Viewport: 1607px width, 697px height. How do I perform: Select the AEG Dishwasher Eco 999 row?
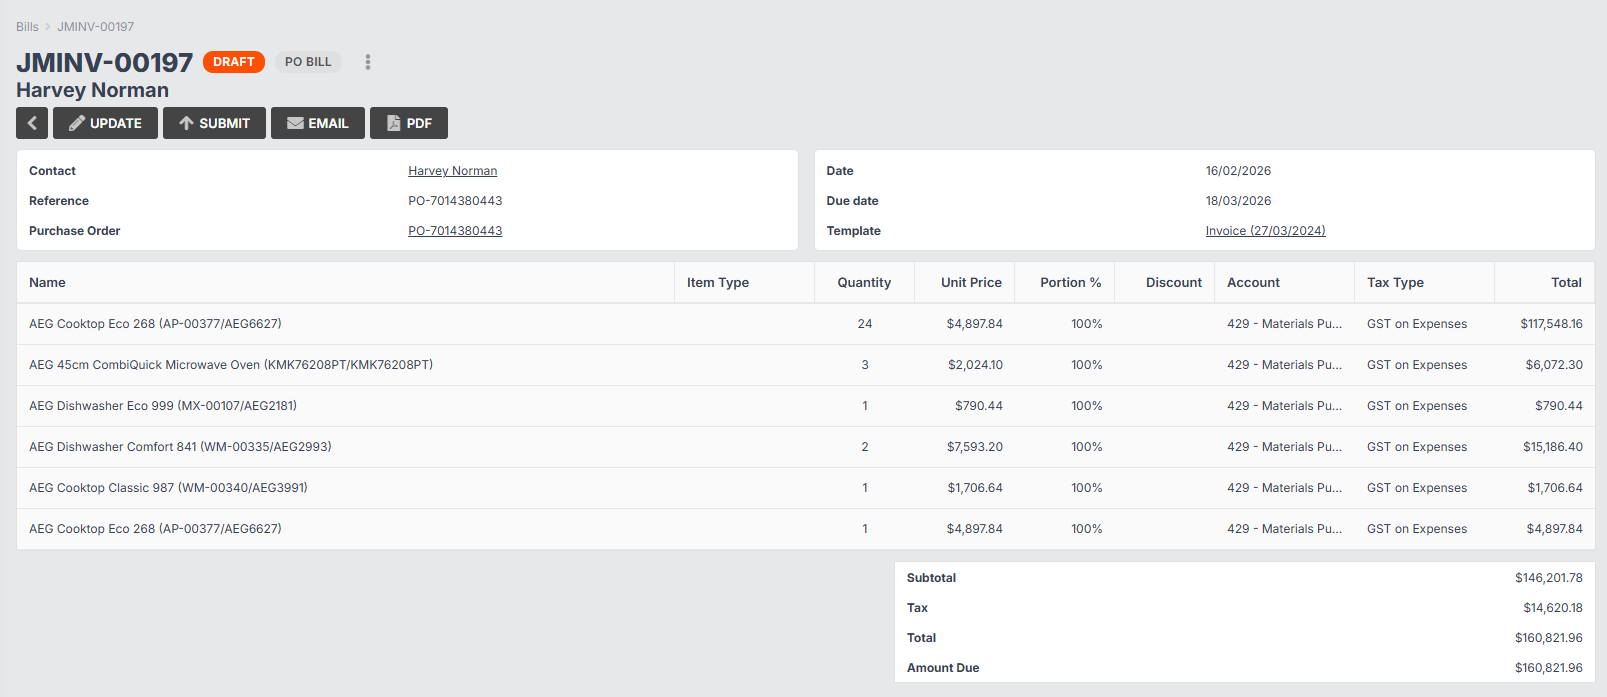coord(806,406)
